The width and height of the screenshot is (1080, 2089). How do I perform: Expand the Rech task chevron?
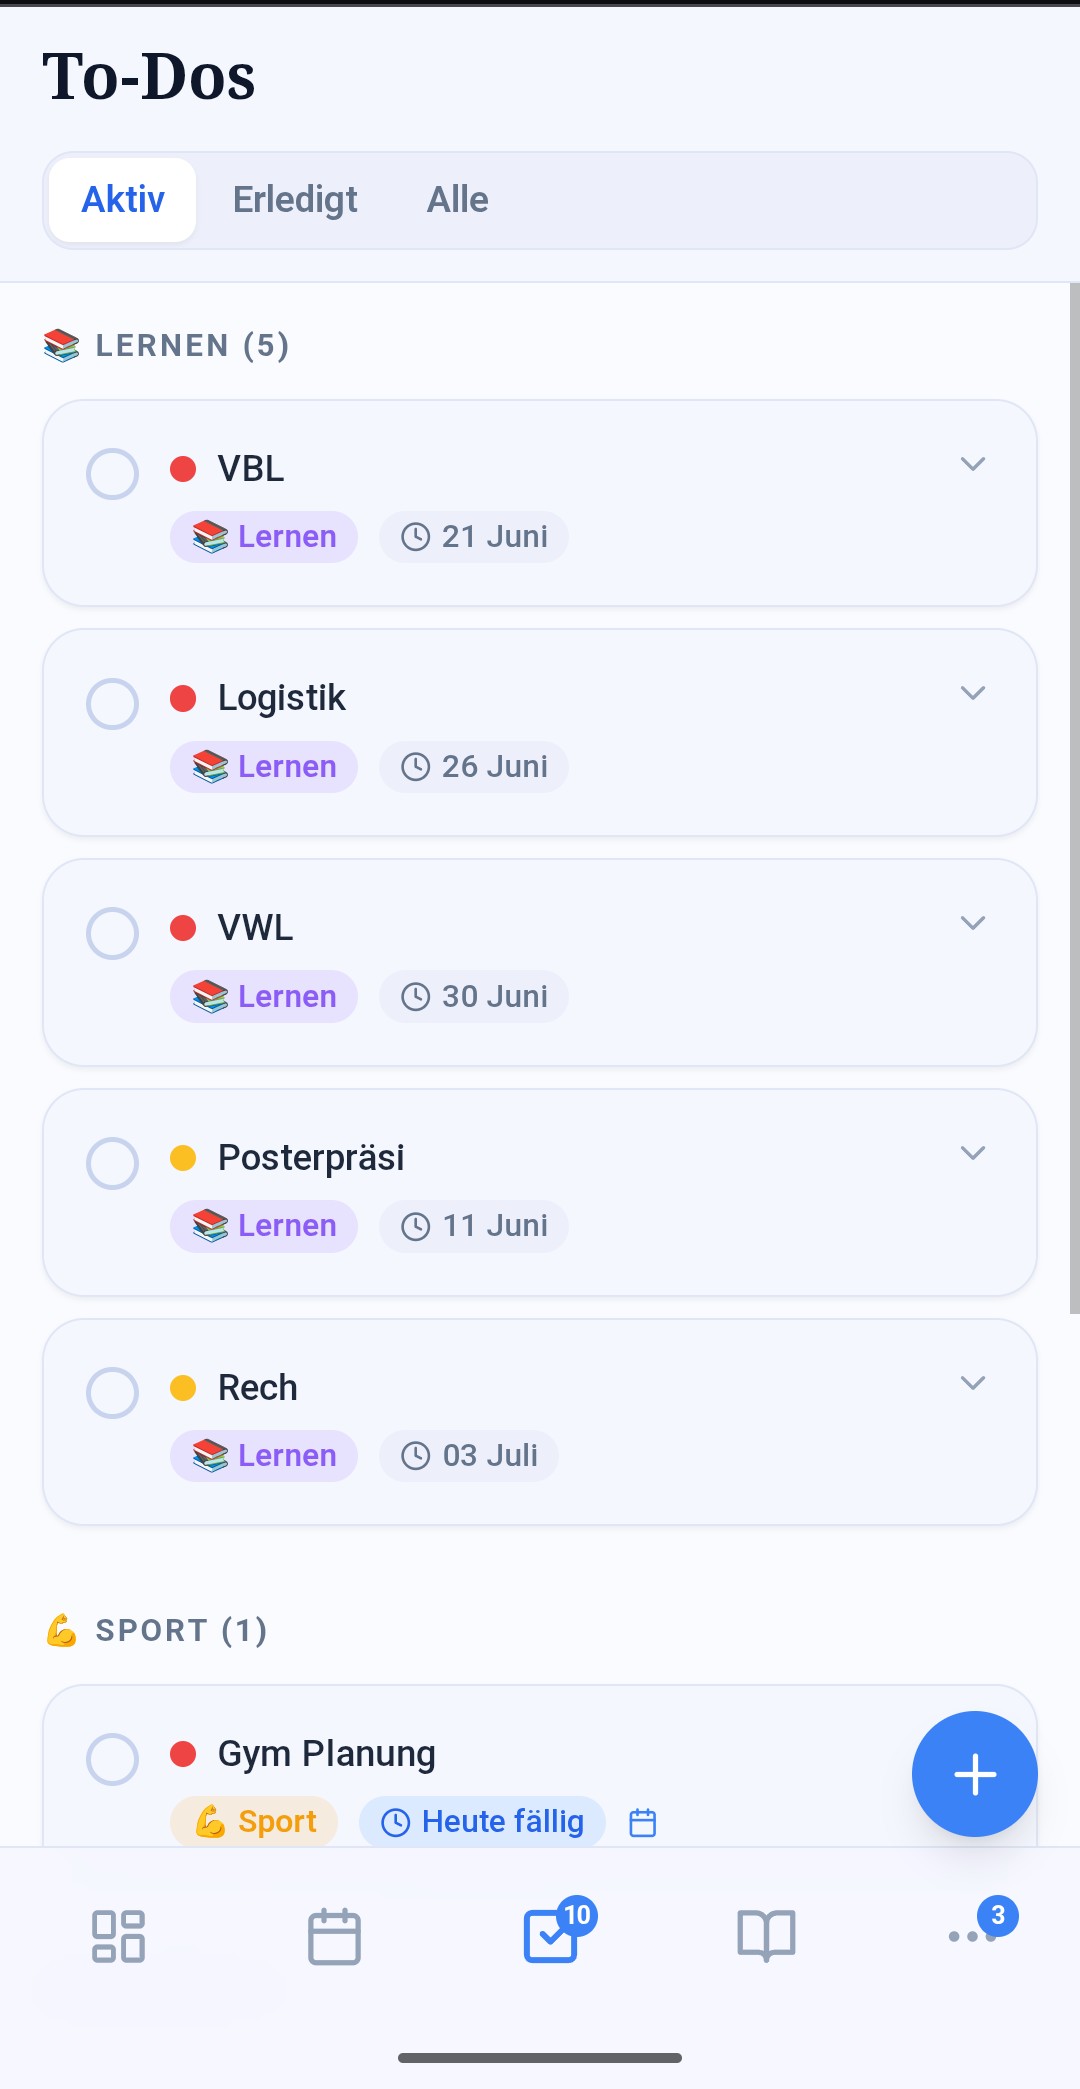click(x=973, y=1383)
